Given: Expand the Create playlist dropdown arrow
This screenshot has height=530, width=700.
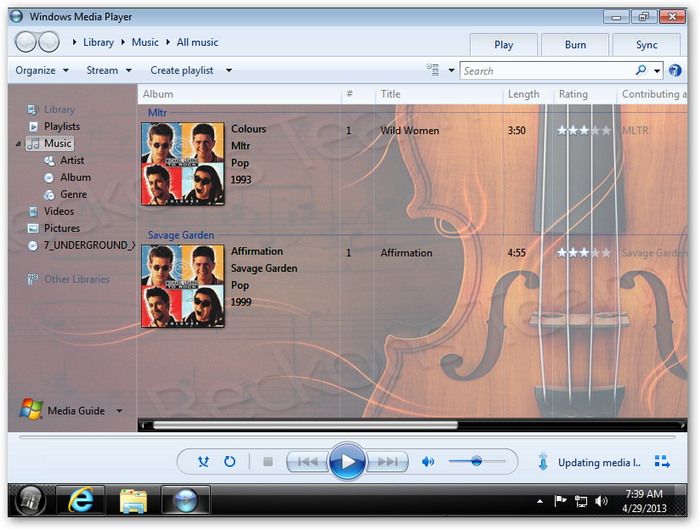Looking at the screenshot, I should tap(229, 70).
